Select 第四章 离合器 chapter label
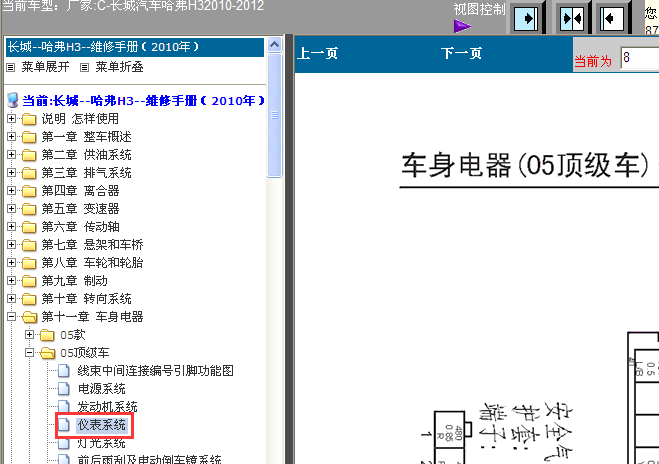 [80, 191]
